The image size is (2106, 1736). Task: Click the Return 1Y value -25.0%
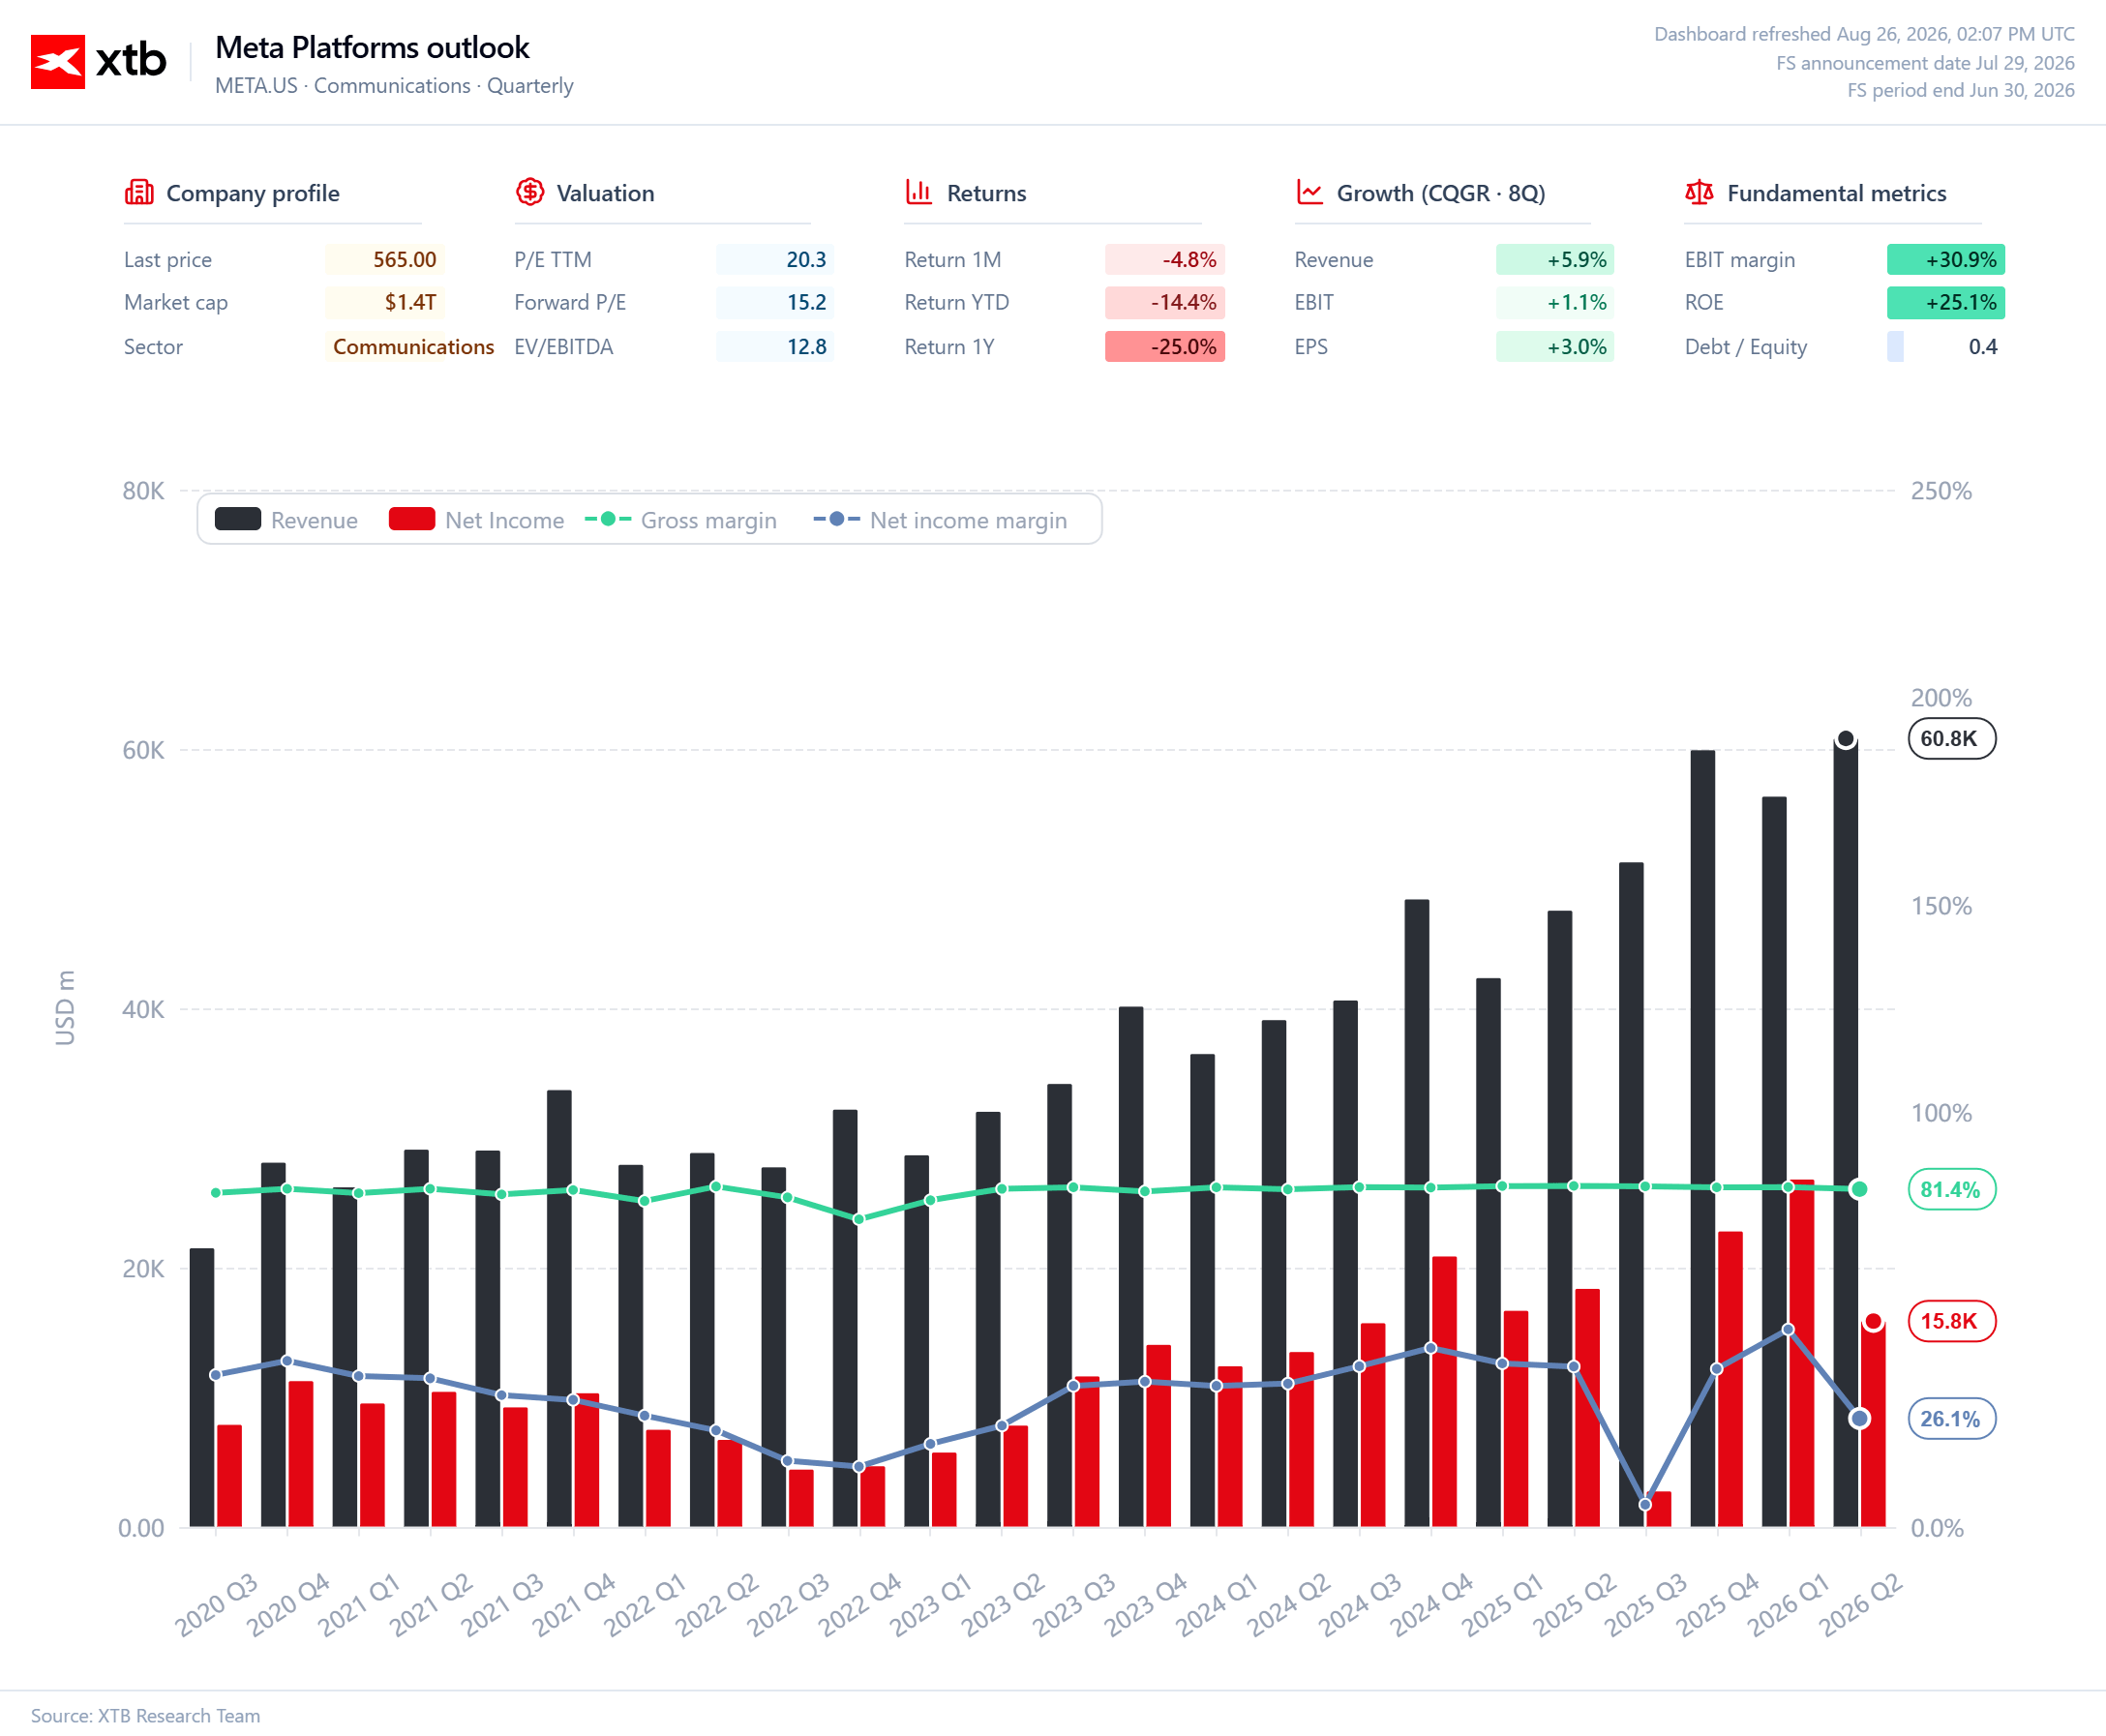[1165, 347]
